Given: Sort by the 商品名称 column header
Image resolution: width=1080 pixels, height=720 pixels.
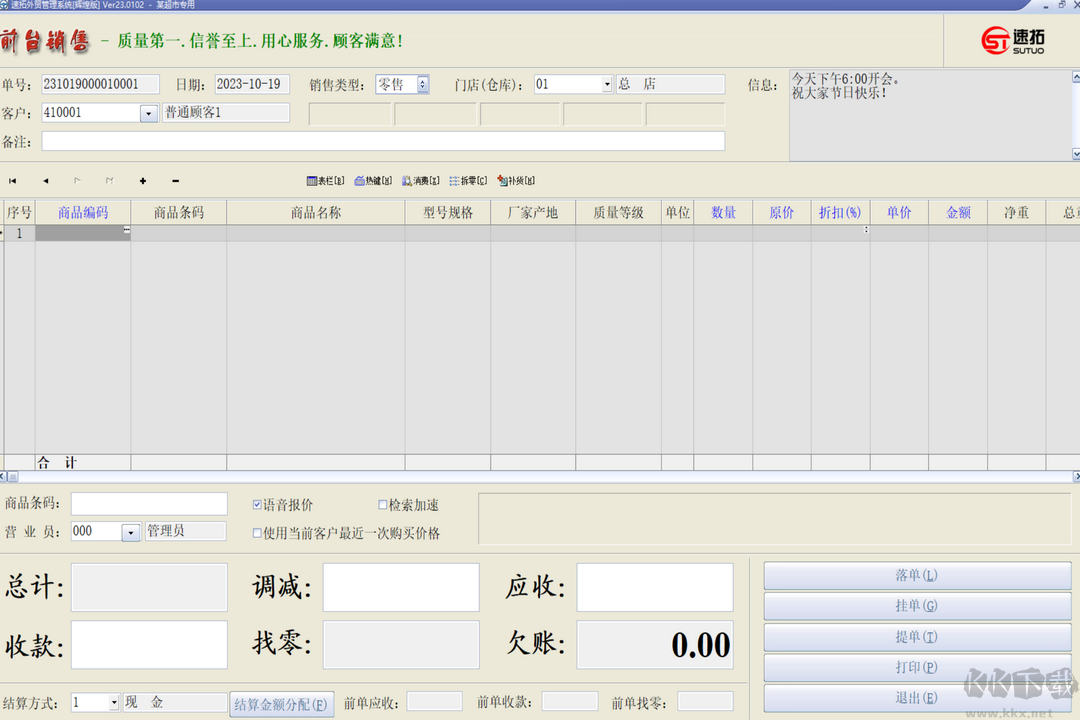Looking at the screenshot, I should click(315, 213).
